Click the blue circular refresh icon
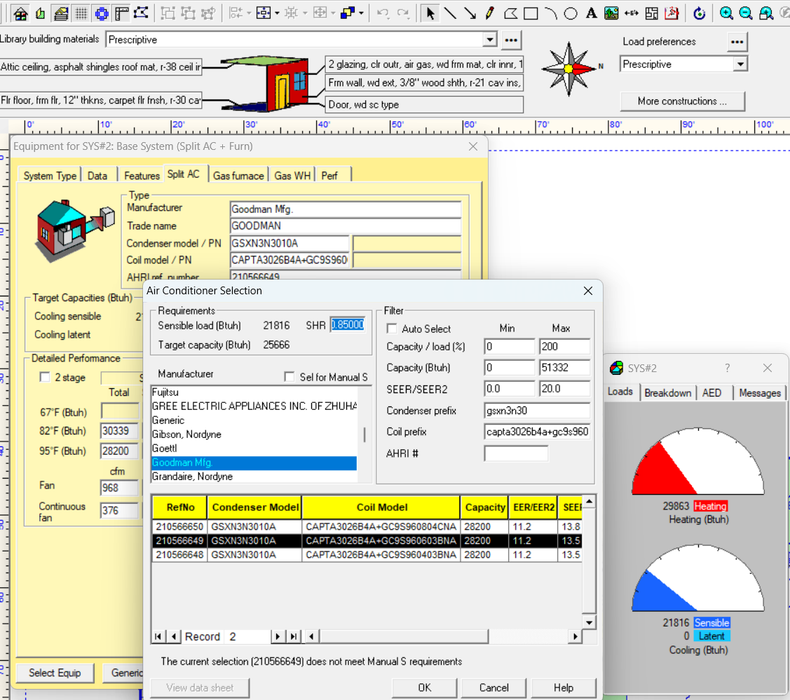 699,14
